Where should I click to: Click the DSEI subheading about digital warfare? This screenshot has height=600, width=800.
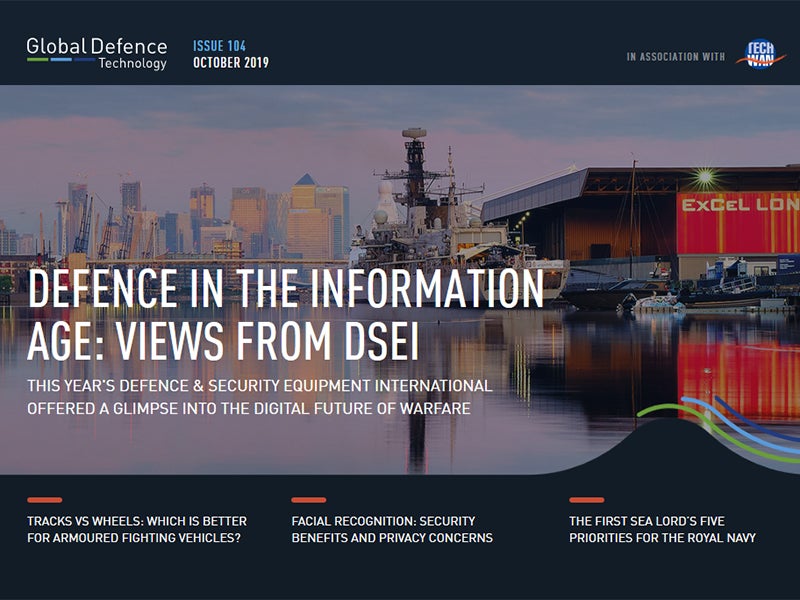click(259, 396)
